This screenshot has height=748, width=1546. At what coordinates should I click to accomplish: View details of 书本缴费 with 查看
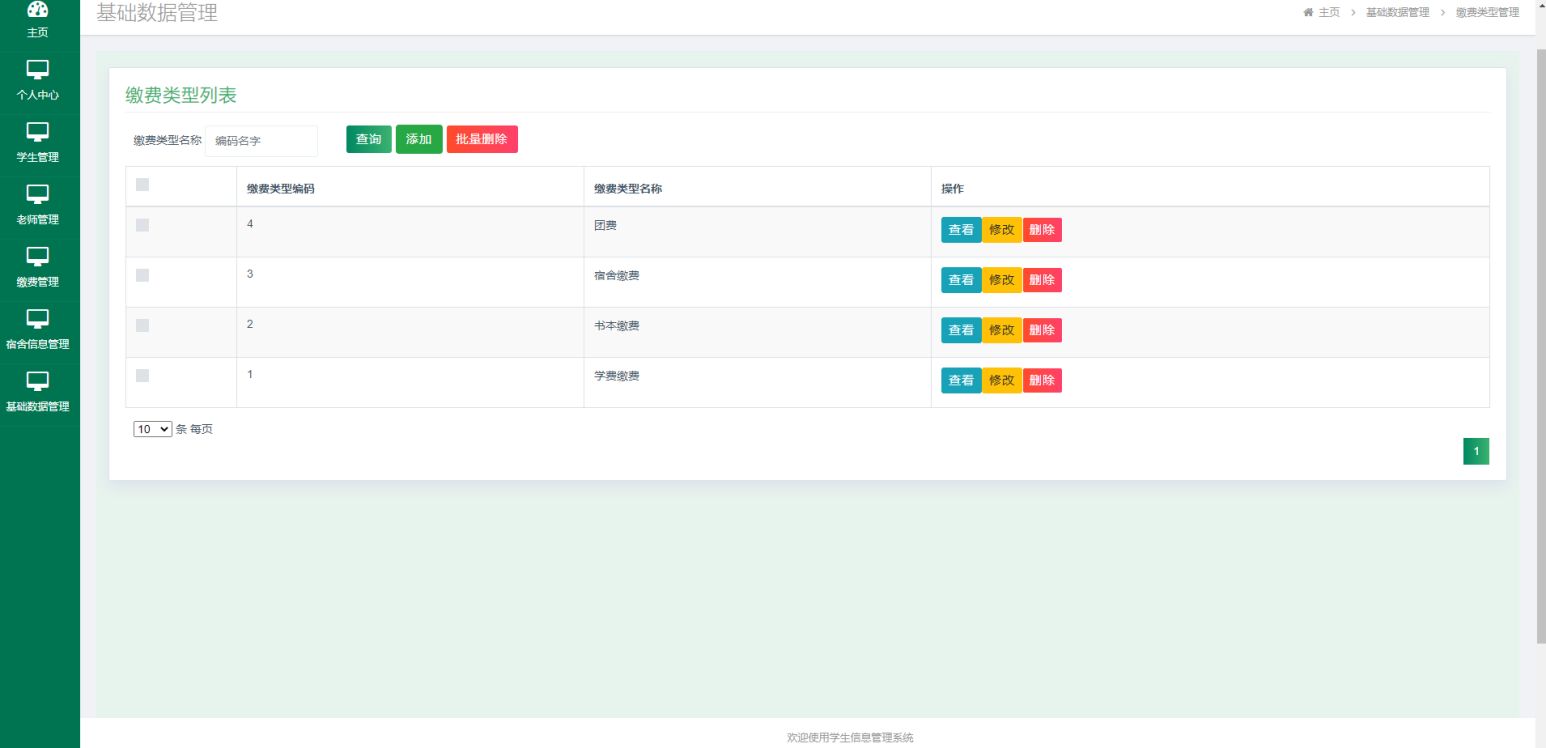[961, 330]
